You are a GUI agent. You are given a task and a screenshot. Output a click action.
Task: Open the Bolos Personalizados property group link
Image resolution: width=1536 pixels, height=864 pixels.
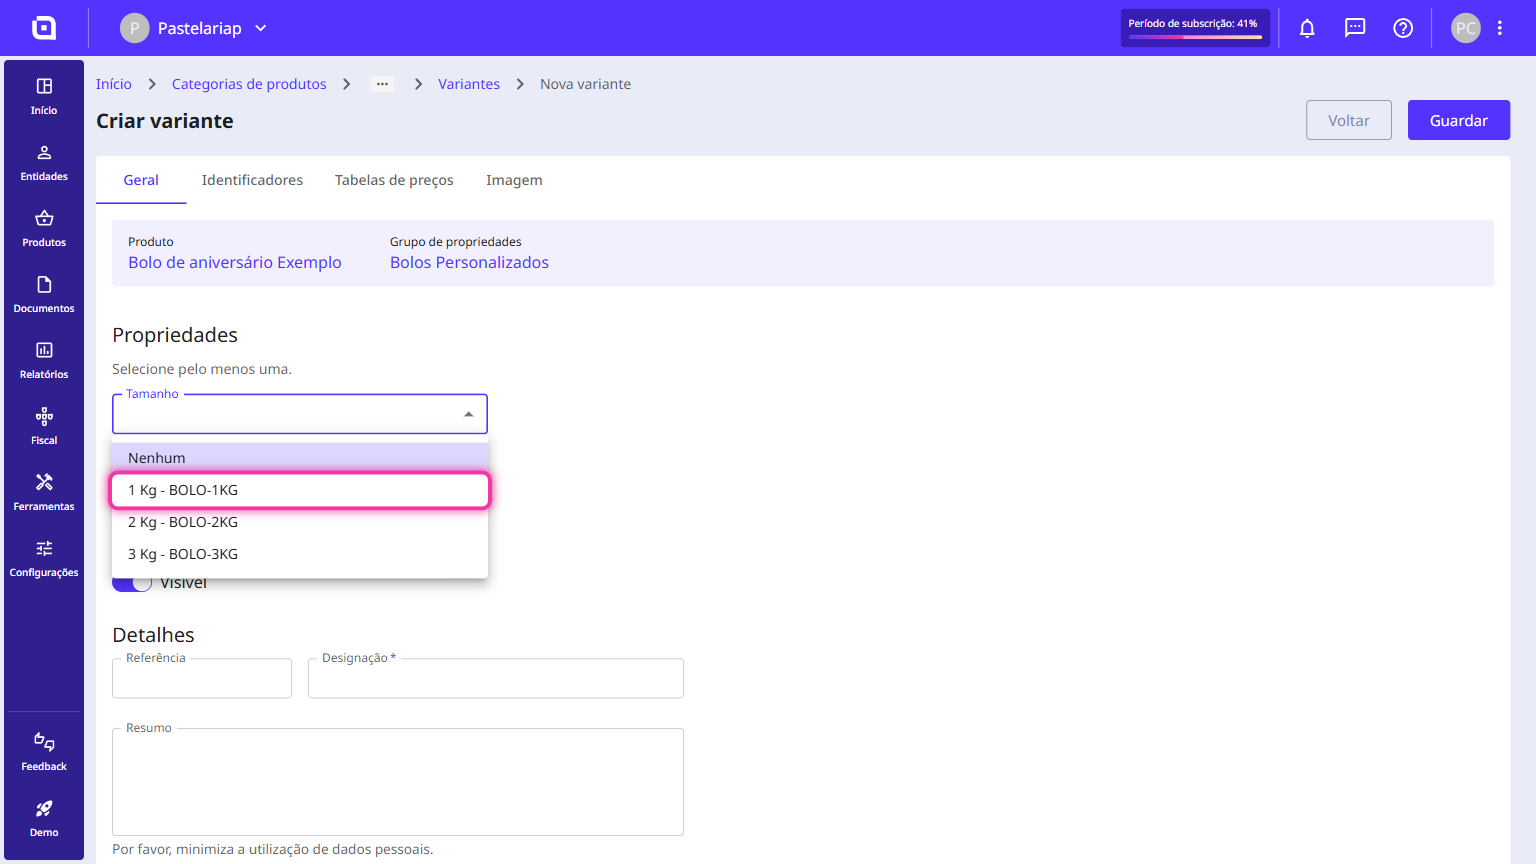pyautogui.click(x=469, y=262)
